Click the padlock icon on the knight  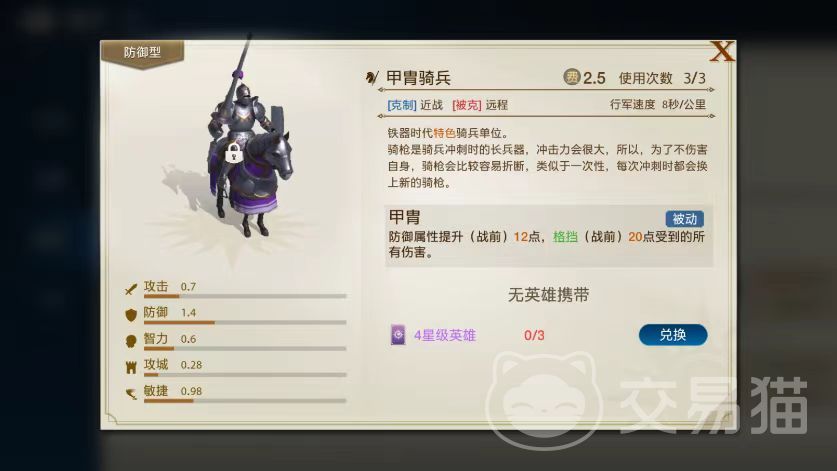(x=234, y=153)
